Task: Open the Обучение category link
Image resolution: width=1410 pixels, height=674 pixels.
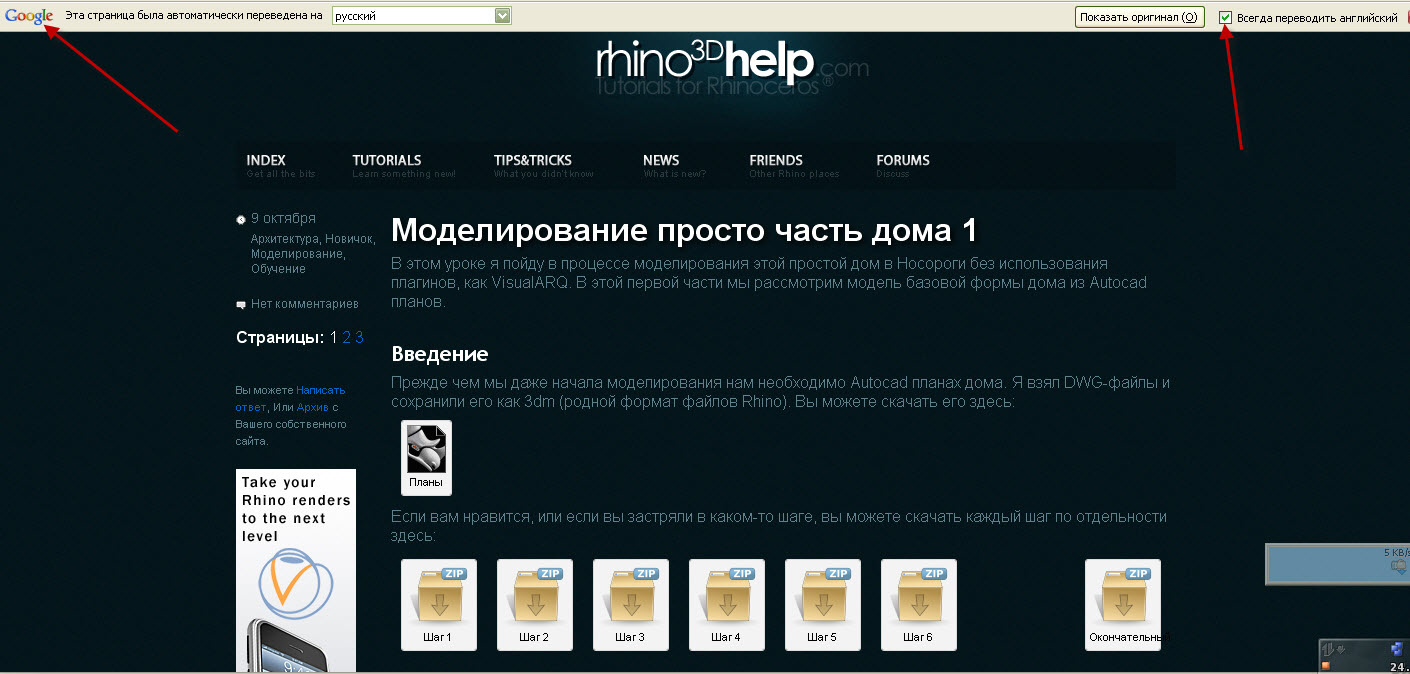Action: (x=278, y=269)
